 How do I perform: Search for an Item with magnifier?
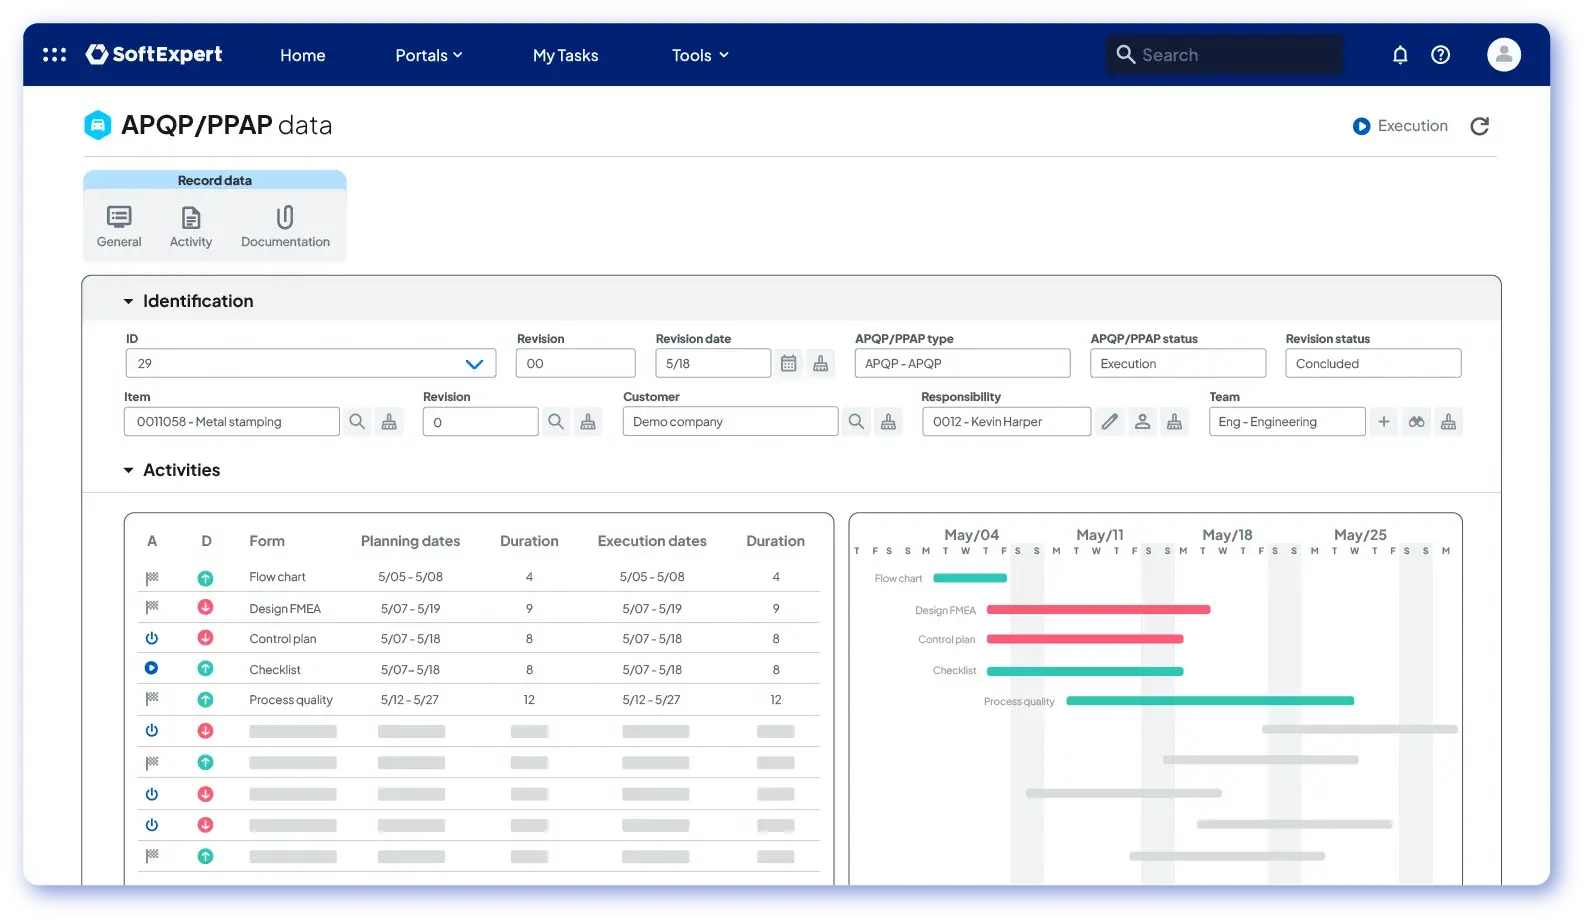coord(357,422)
